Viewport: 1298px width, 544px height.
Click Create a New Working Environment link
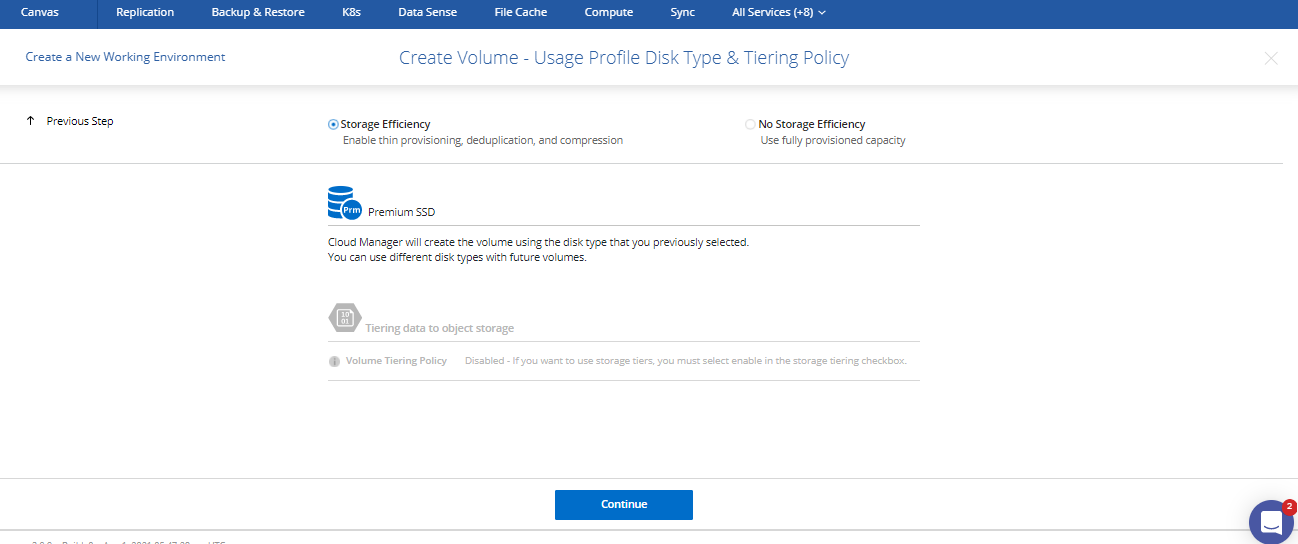click(x=125, y=57)
